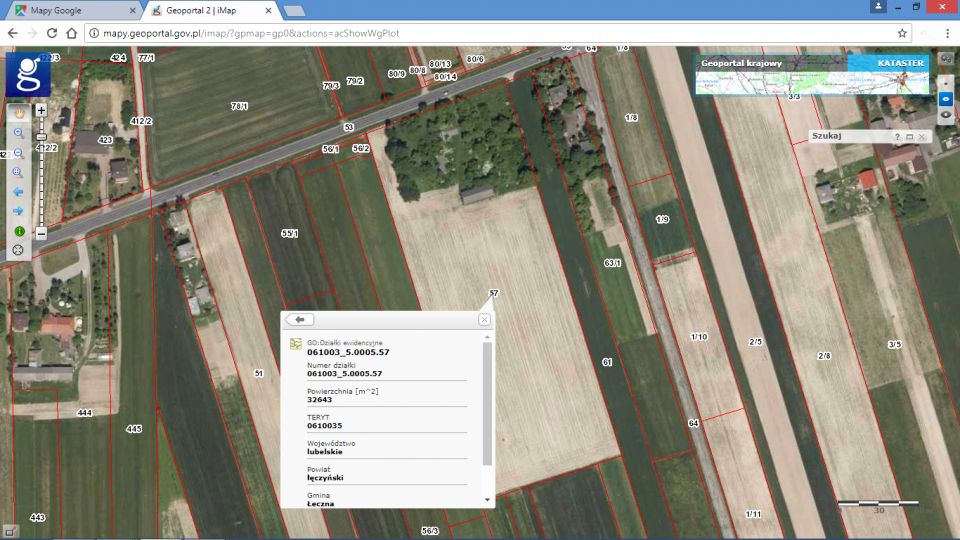This screenshot has height=540, width=960.
Task: Activate the zoom-in magnifier tool
Action: (19, 133)
